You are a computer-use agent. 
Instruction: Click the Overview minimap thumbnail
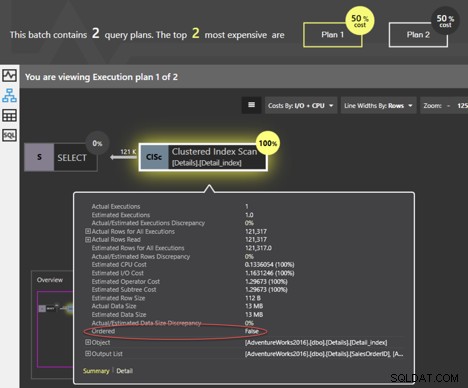(x=55, y=329)
